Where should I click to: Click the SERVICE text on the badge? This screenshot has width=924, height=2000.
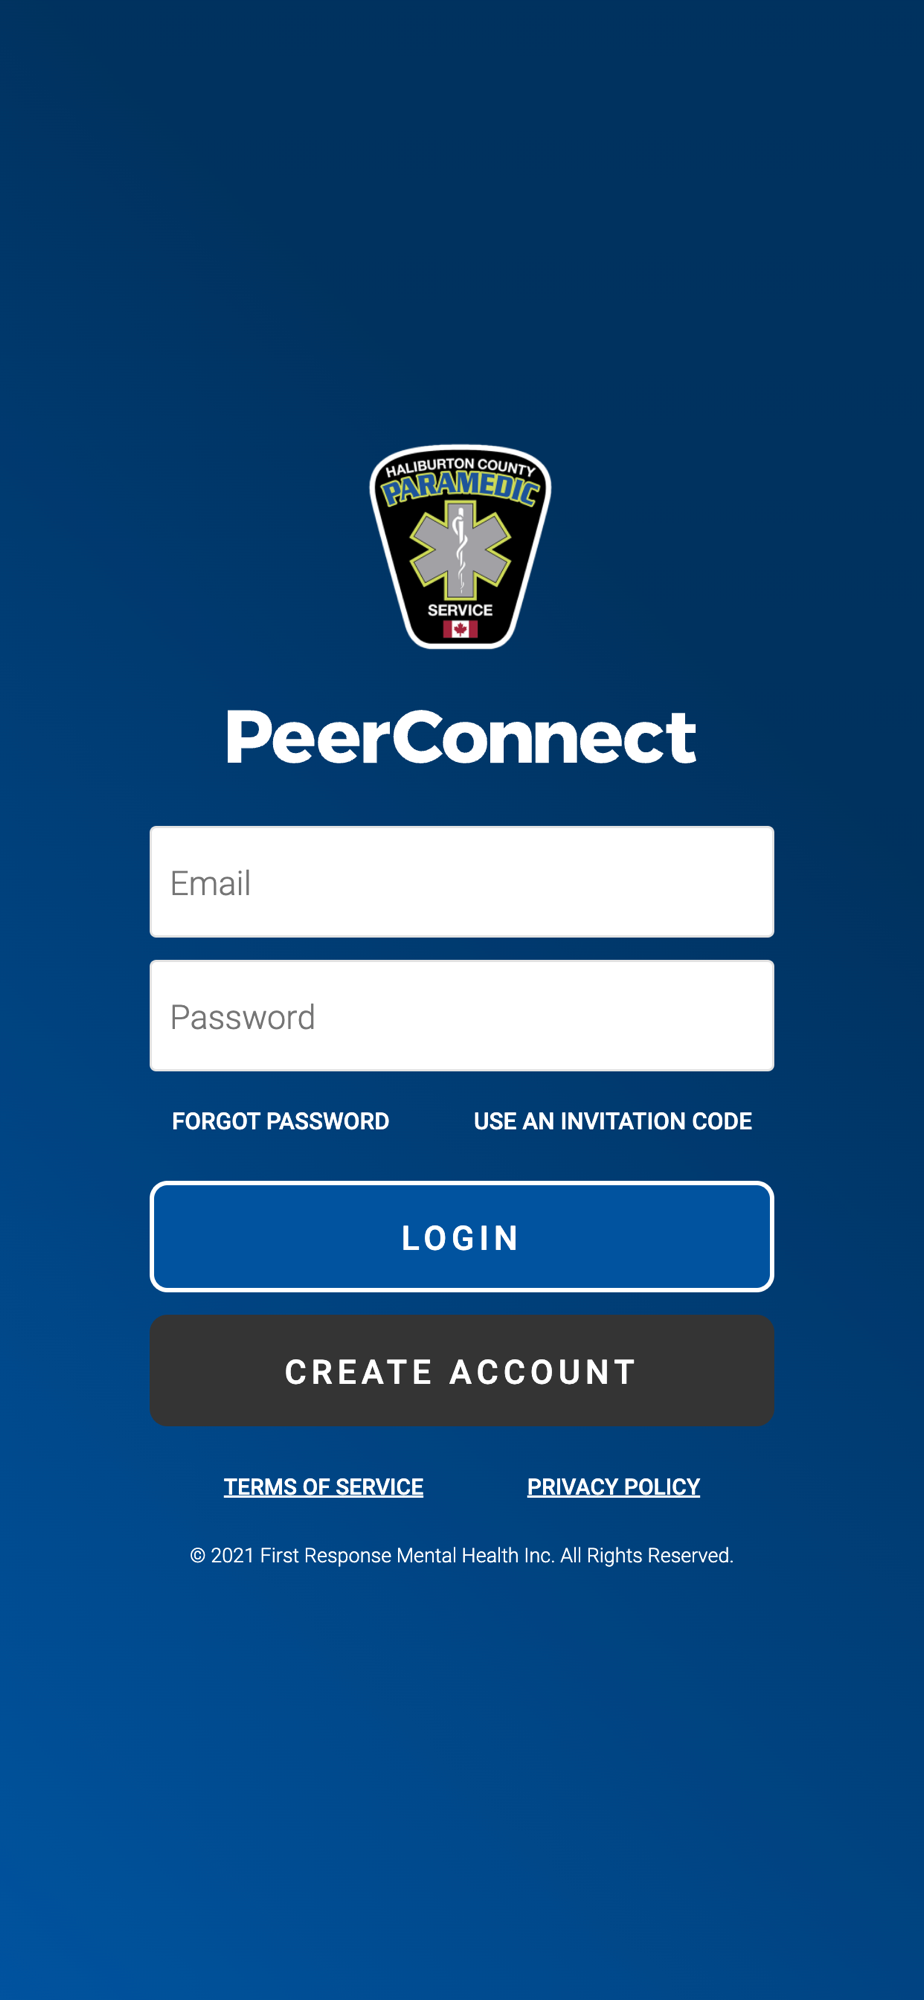click(x=460, y=609)
